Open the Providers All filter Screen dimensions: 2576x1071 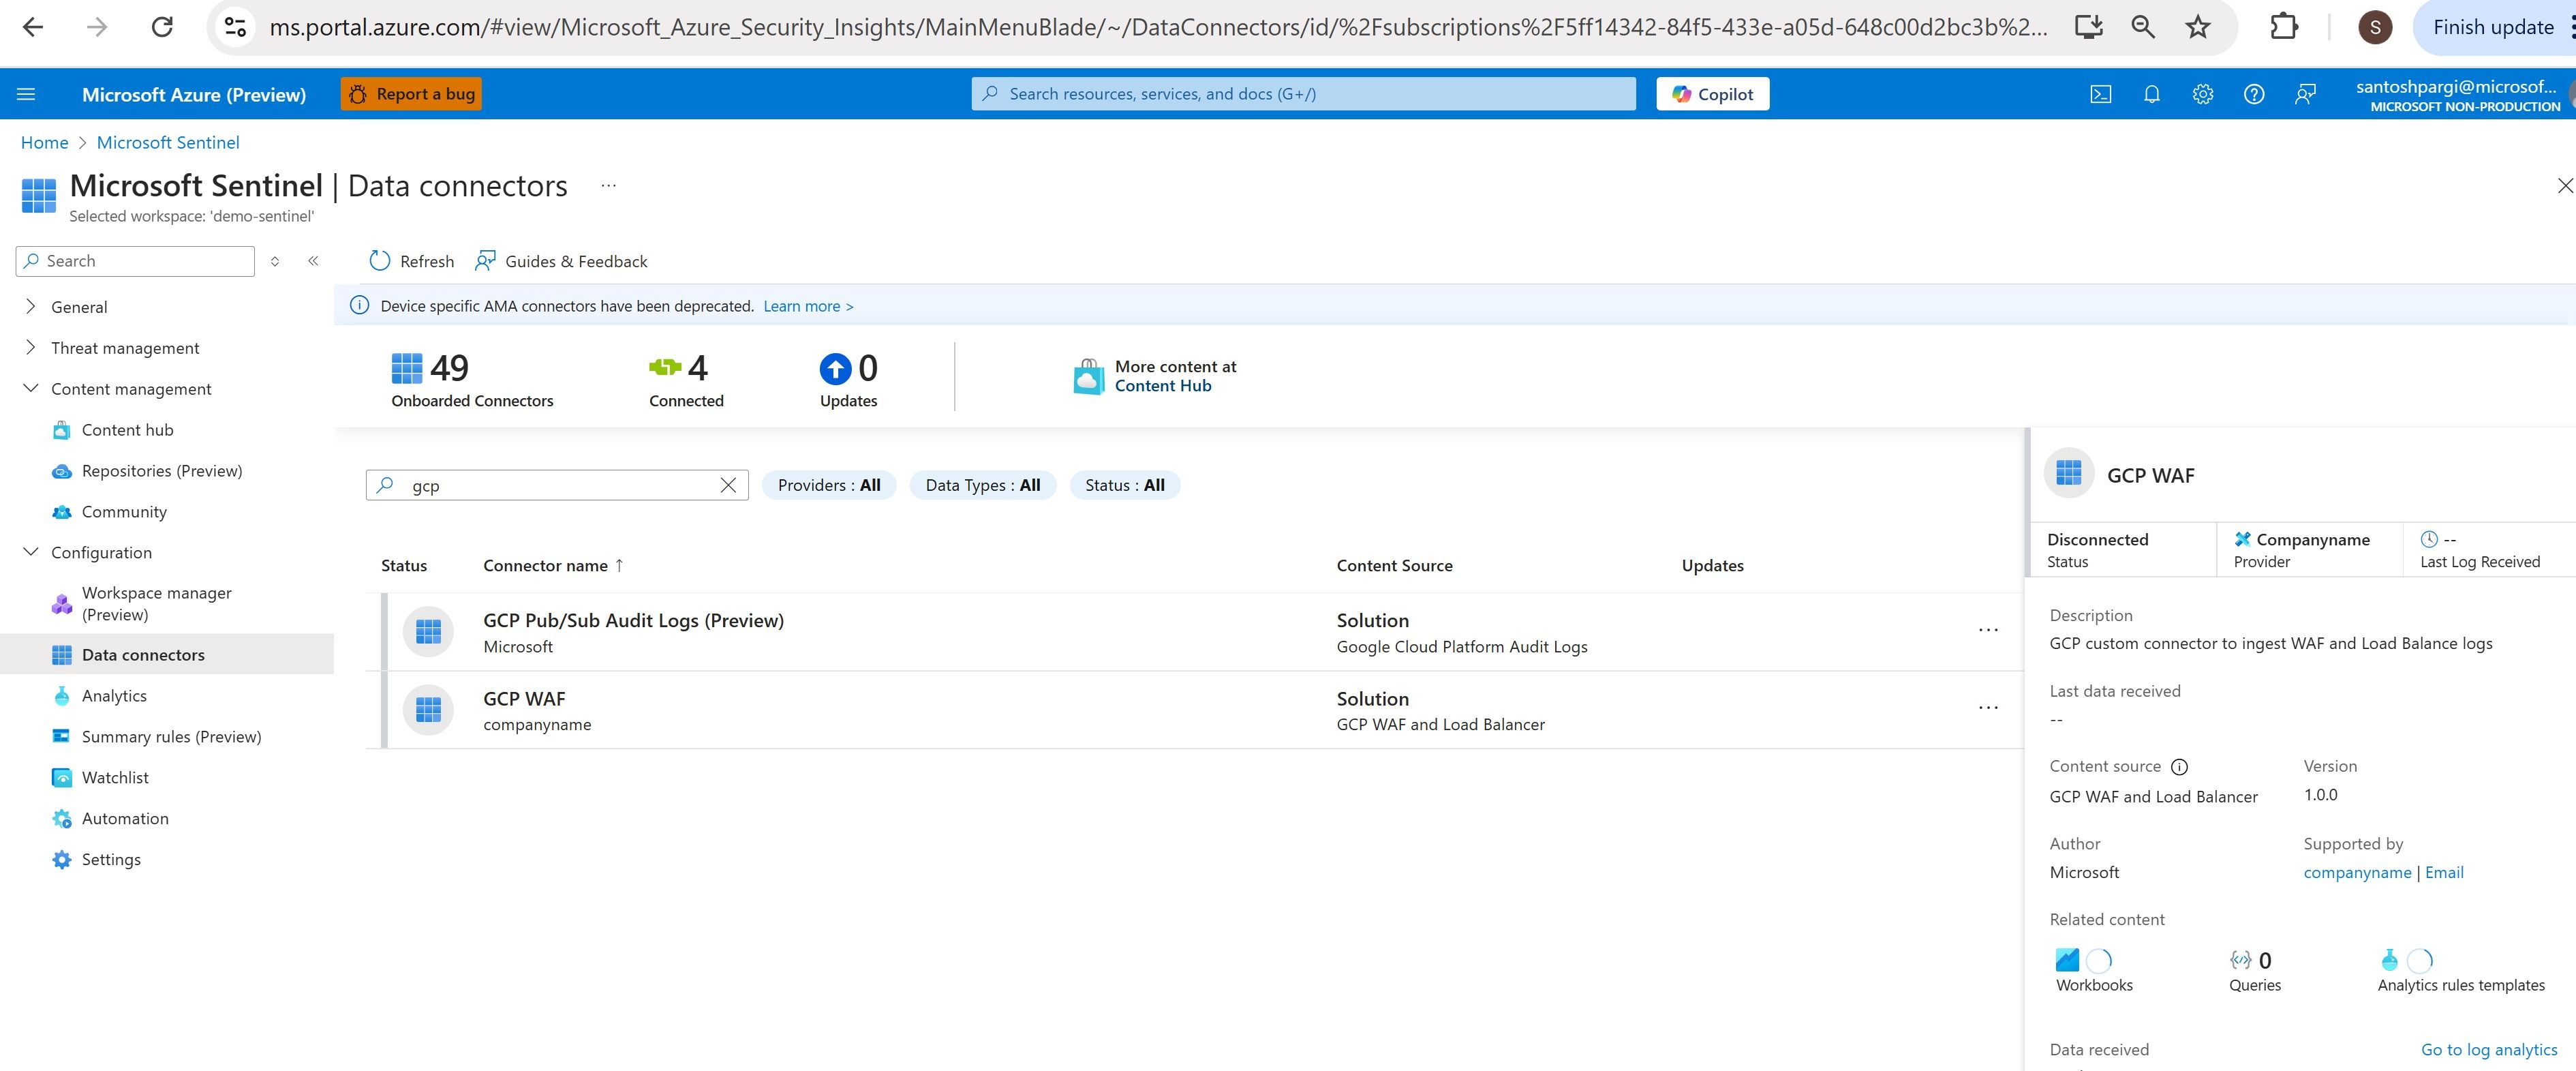(x=828, y=485)
